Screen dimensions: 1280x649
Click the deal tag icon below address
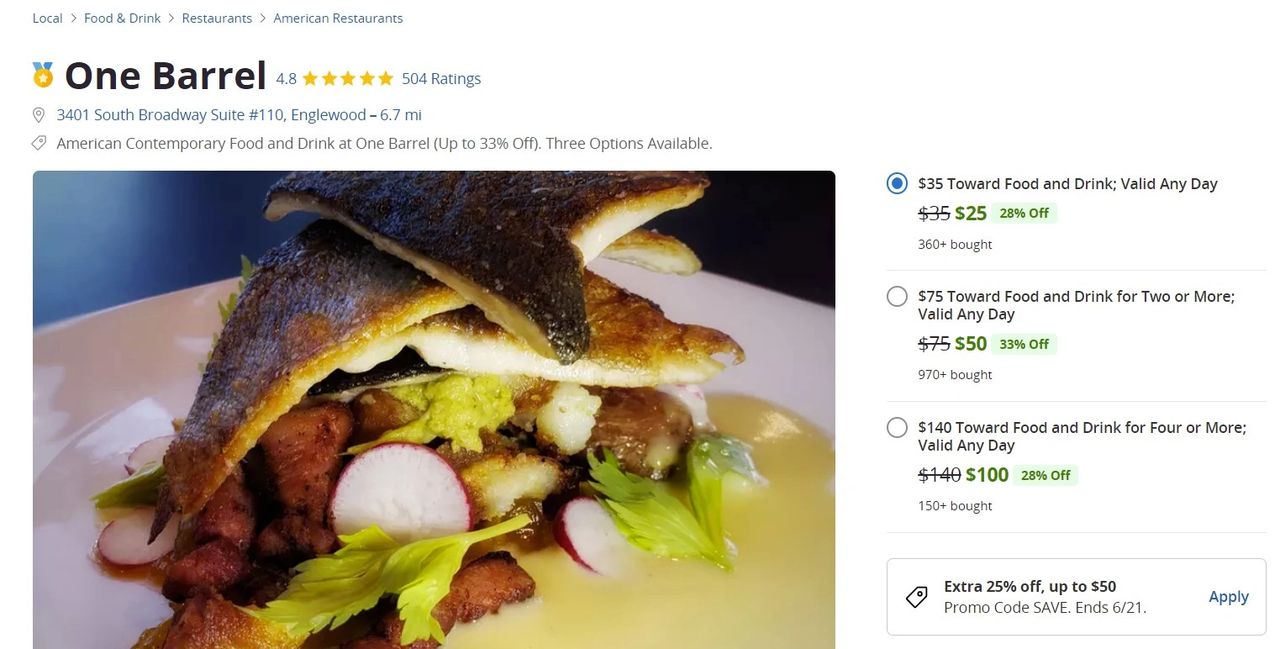pos(39,143)
